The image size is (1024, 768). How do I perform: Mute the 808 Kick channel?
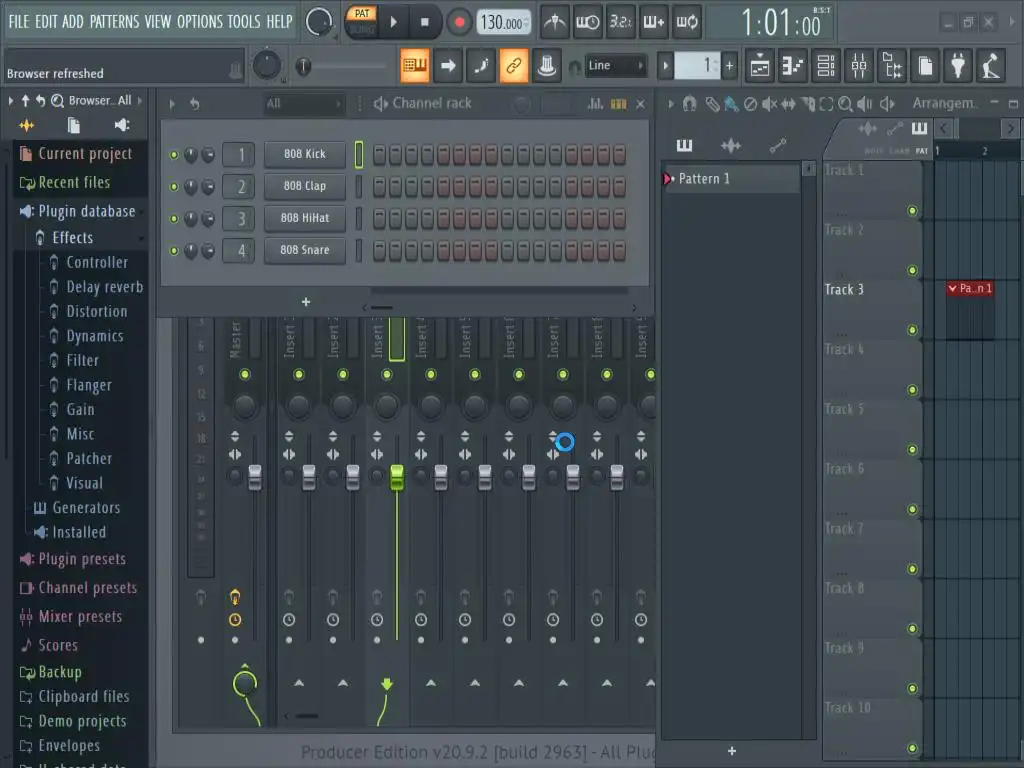coord(174,155)
